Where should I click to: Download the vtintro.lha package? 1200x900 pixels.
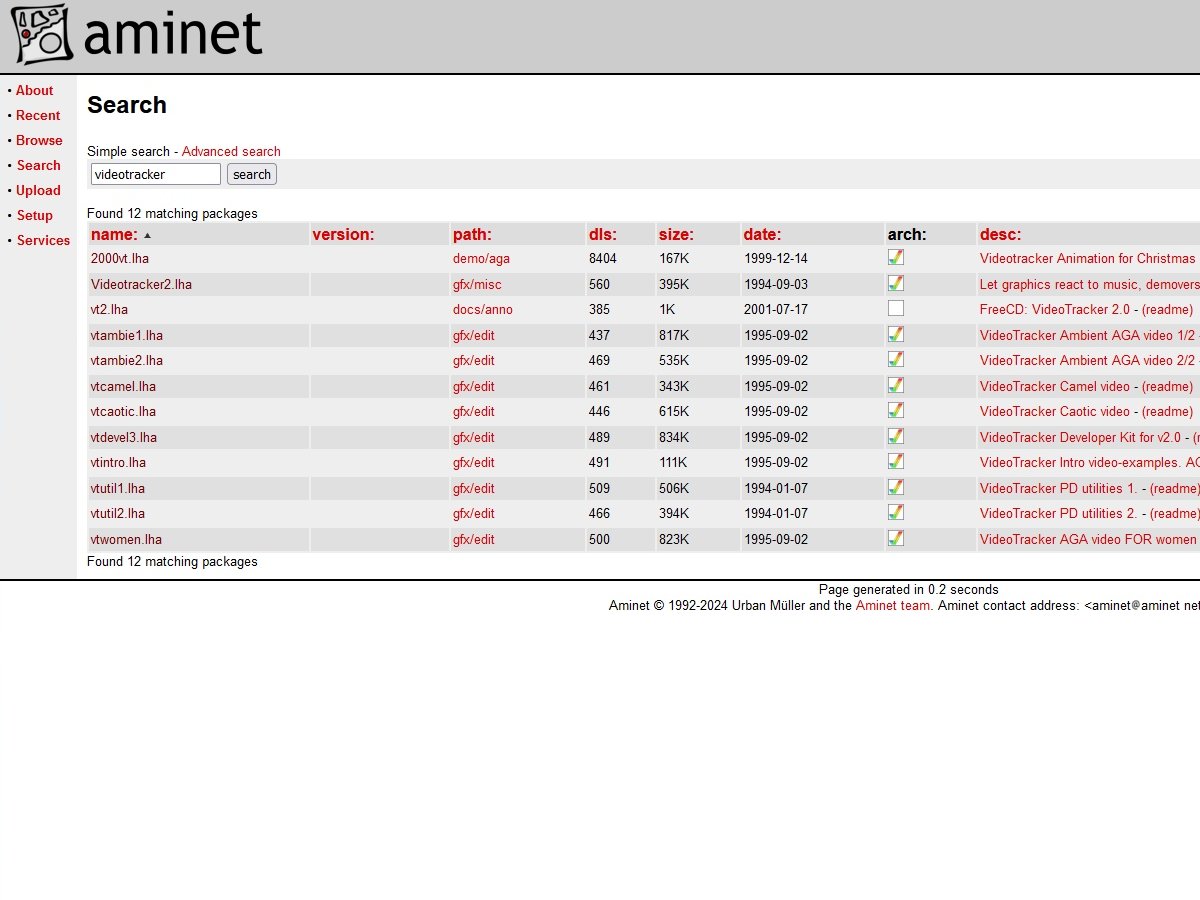pos(118,462)
